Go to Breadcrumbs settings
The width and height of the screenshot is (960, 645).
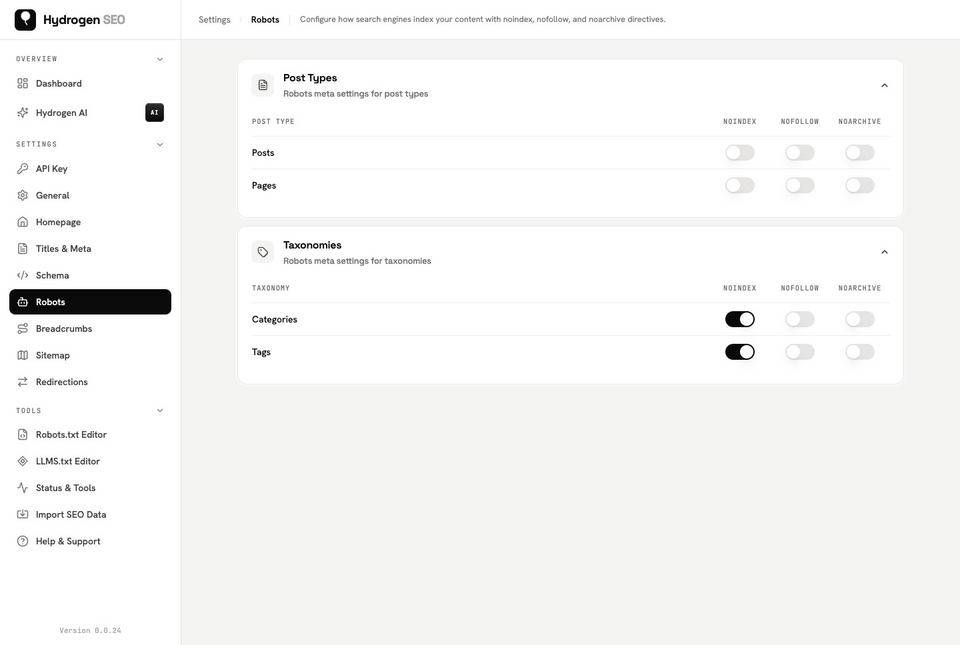tap(90, 329)
